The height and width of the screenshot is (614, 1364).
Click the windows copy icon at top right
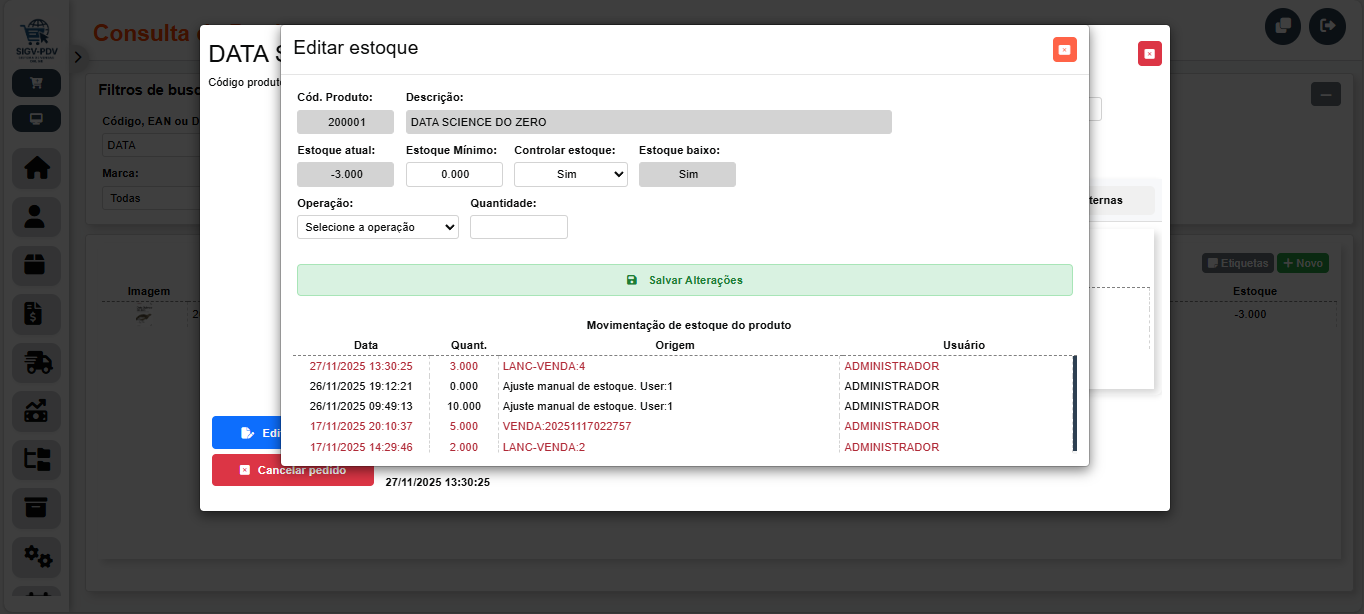click(x=1283, y=26)
